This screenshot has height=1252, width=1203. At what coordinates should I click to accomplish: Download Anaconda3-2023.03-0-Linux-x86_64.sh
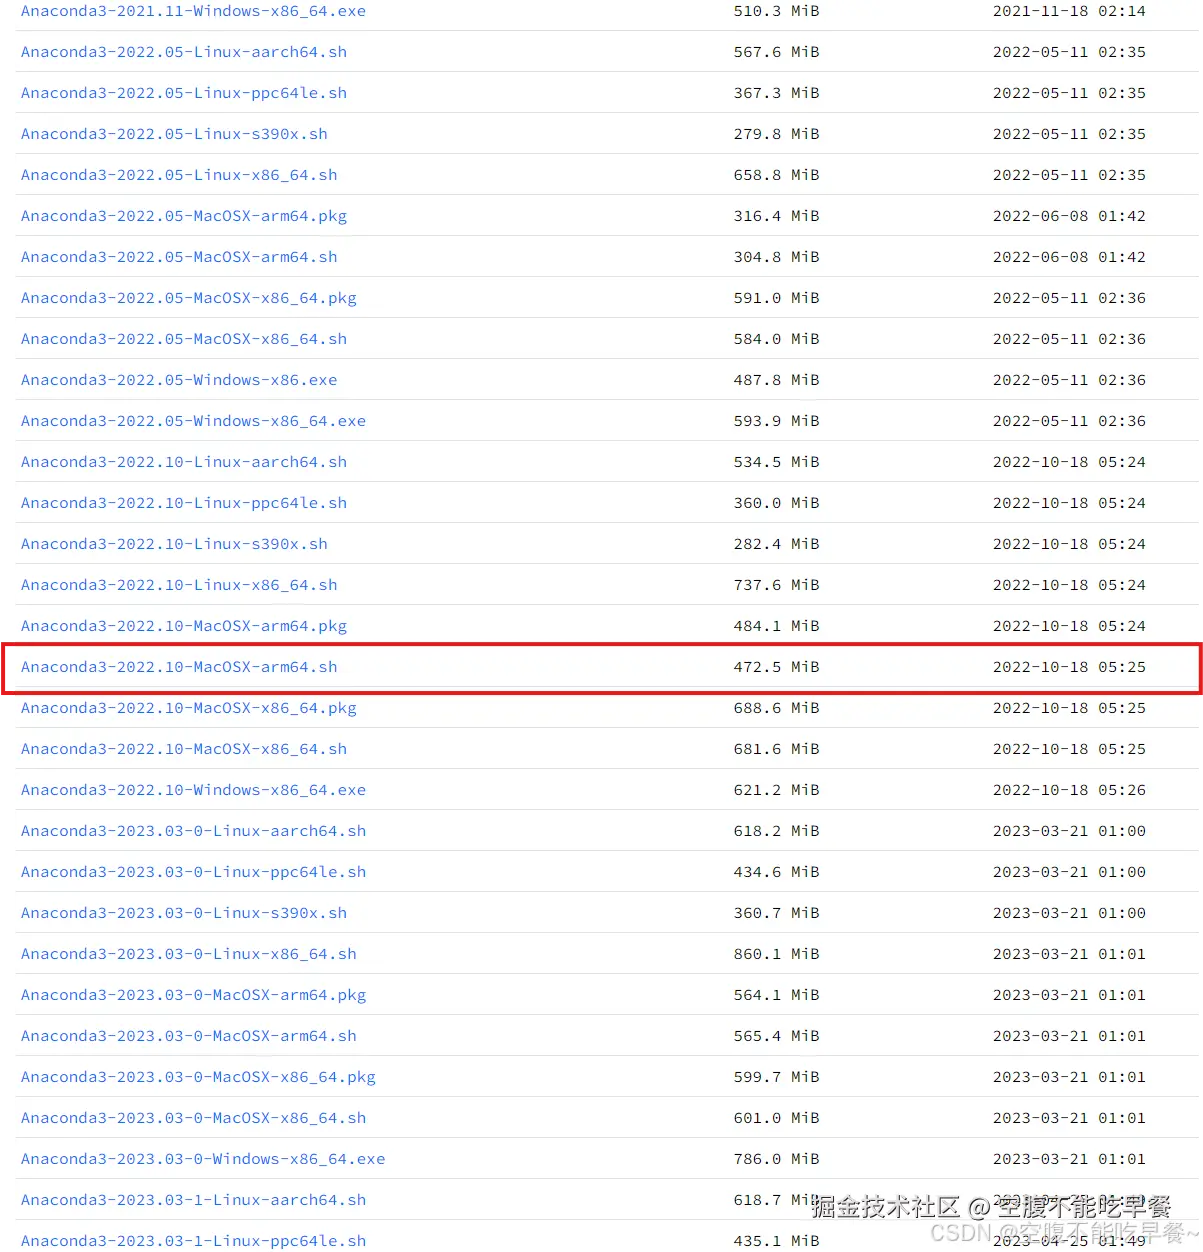(x=189, y=954)
